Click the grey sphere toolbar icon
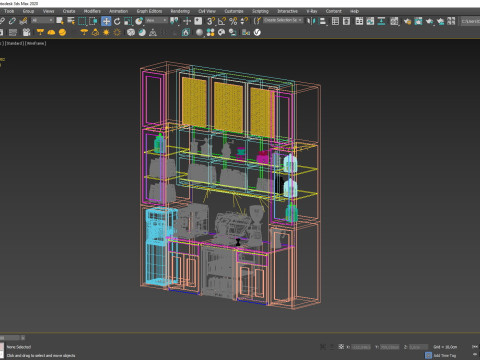Screen dimensions: 480x360 (199, 32)
